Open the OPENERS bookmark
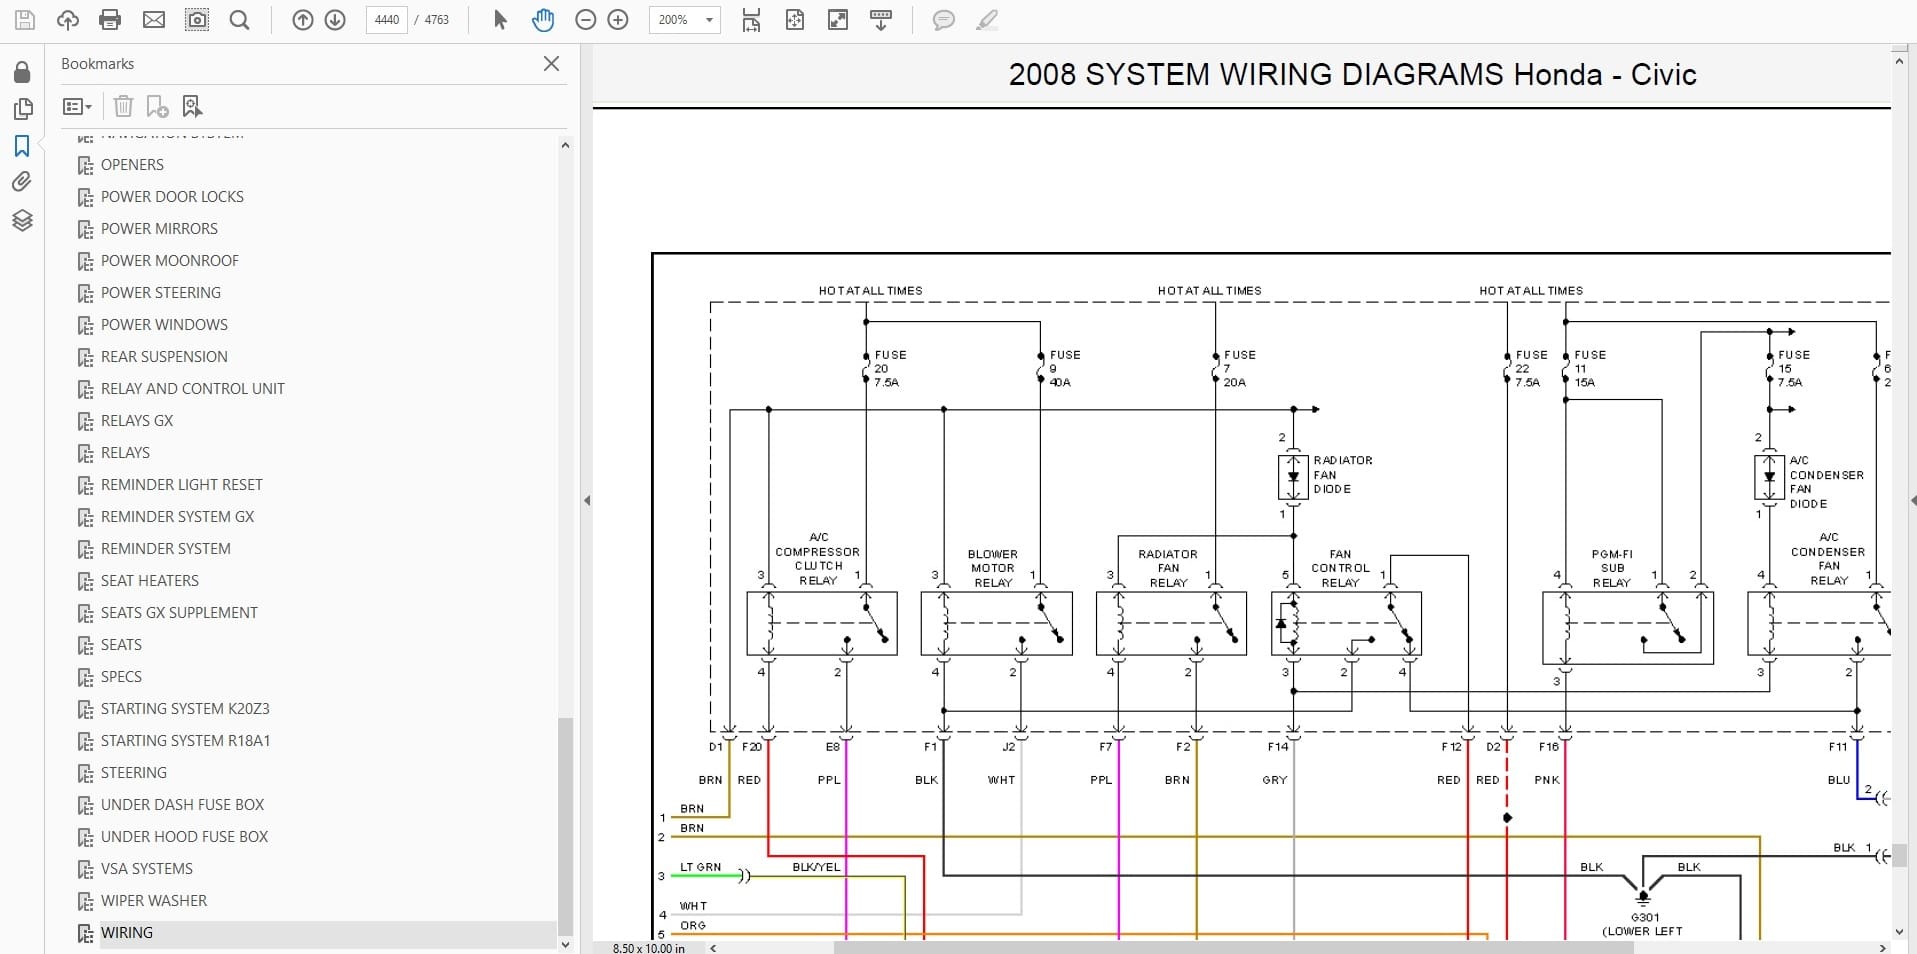 coord(132,164)
